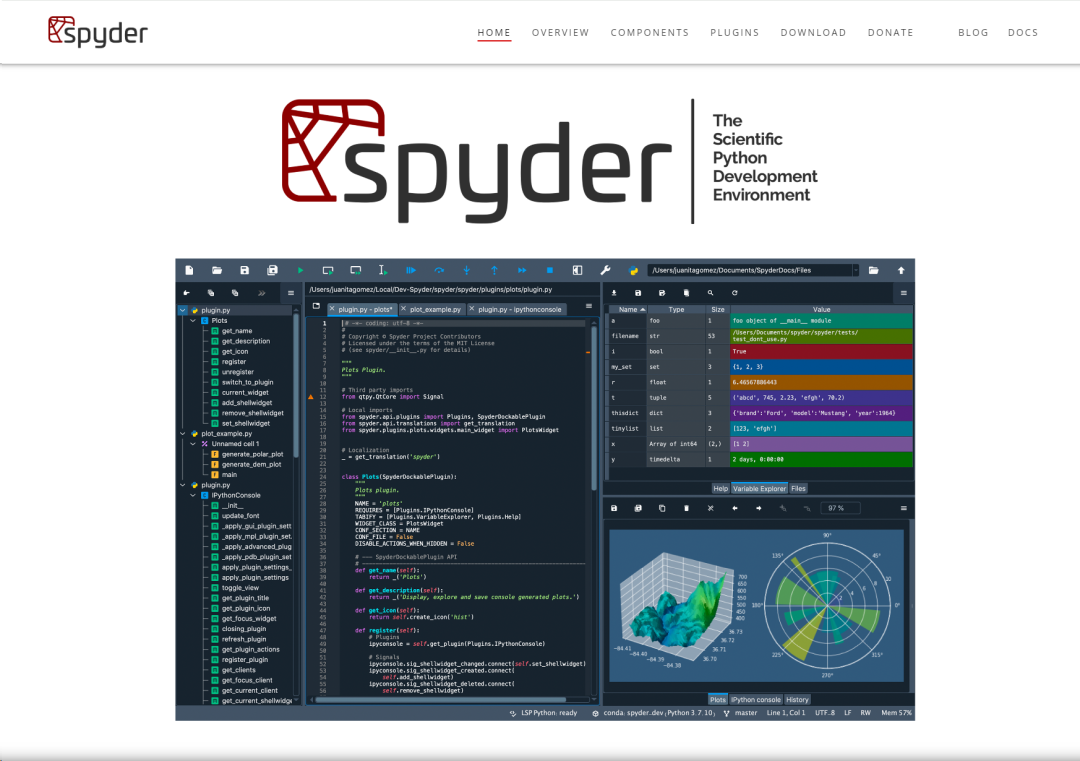Click the search magnifier in Variable Explorer toolbar
The height and width of the screenshot is (761, 1080).
pyautogui.click(x=710, y=293)
